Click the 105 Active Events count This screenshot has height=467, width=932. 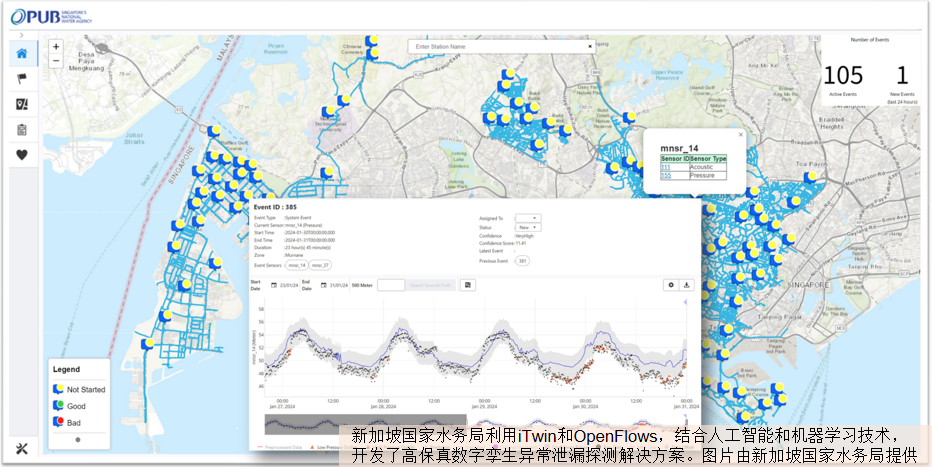(843, 75)
